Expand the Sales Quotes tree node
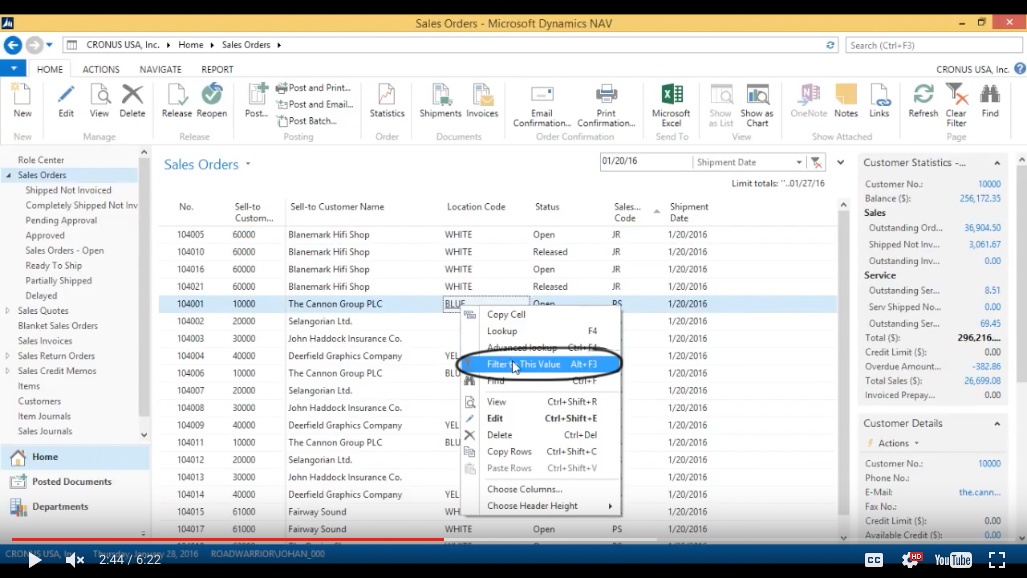 point(8,311)
